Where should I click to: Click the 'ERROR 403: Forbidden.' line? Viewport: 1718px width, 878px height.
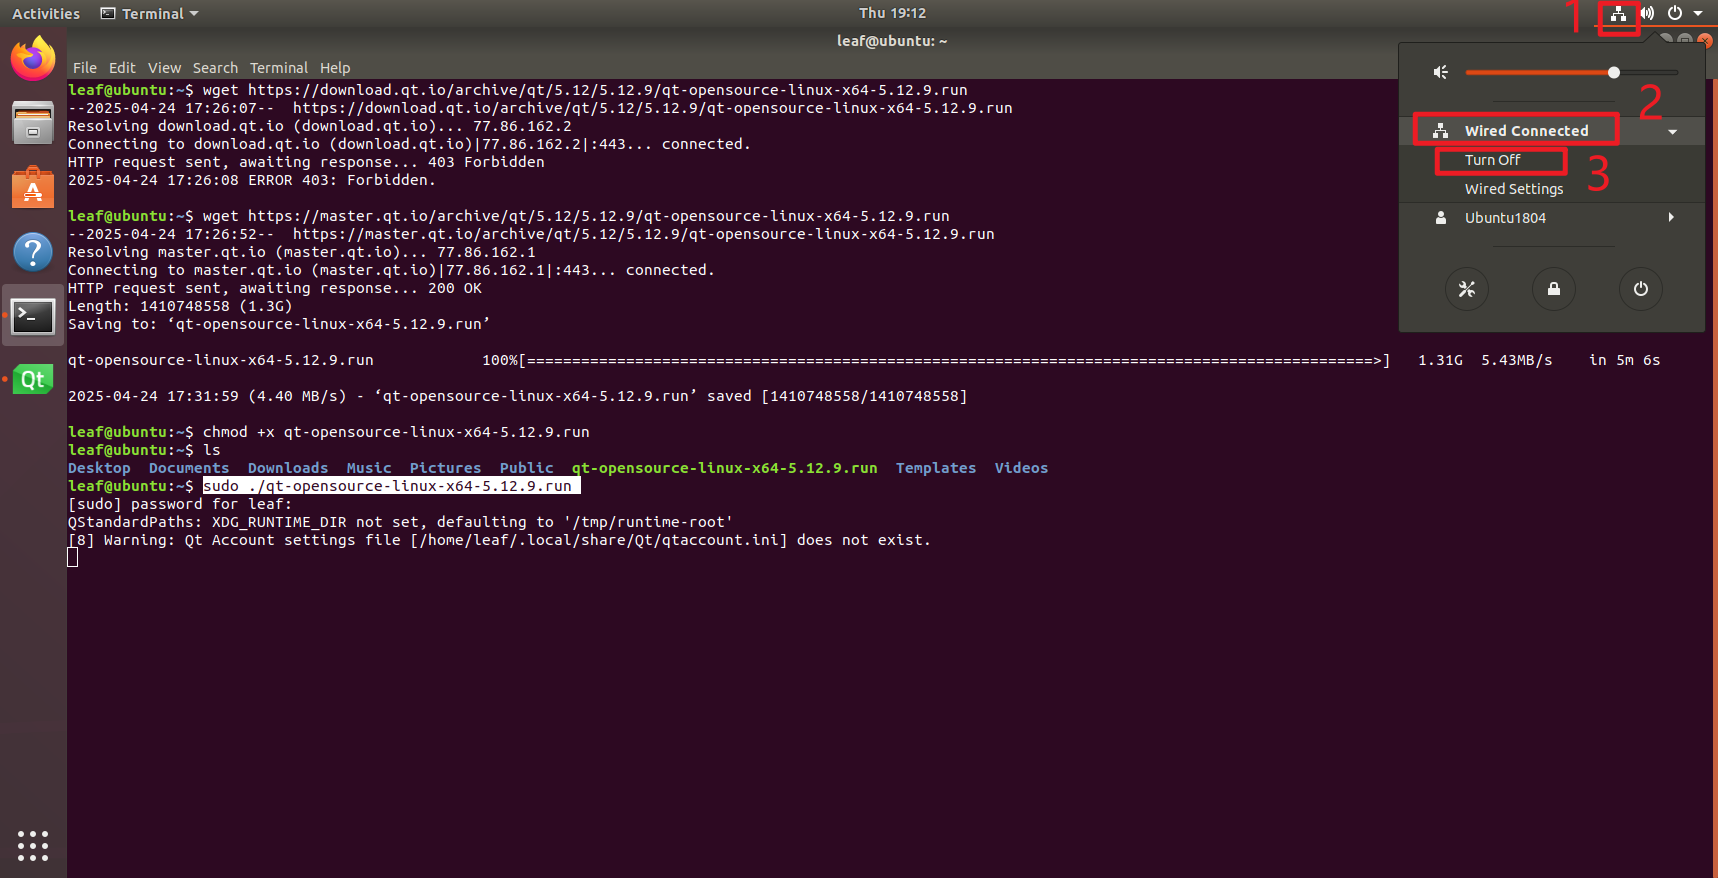(x=252, y=180)
